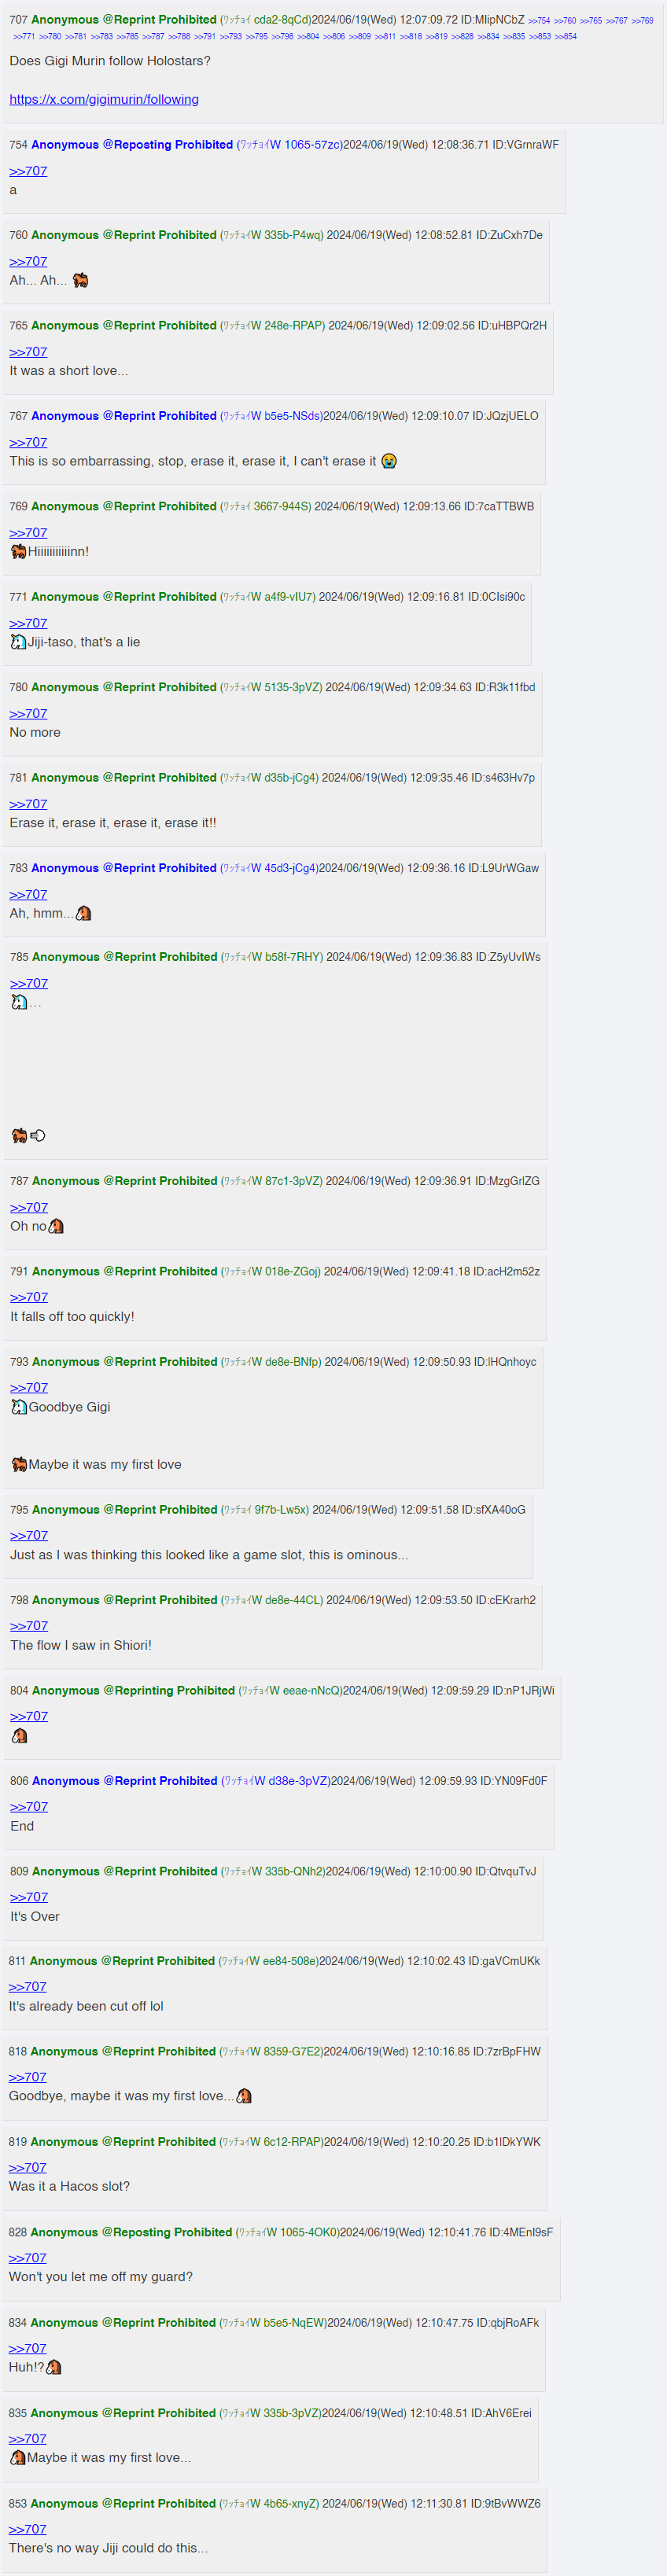Click the emoji after "Huh!?" in post 834
This screenshot has height=2576, width=667.
[x=54, y=2367]
